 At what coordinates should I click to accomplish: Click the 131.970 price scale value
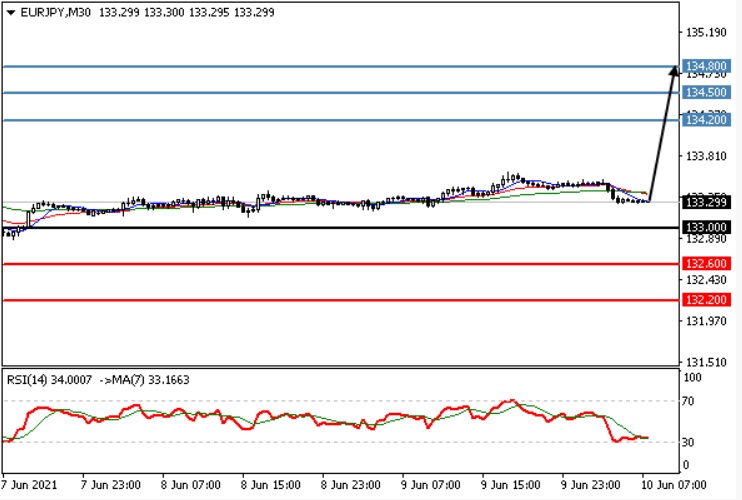706,321
